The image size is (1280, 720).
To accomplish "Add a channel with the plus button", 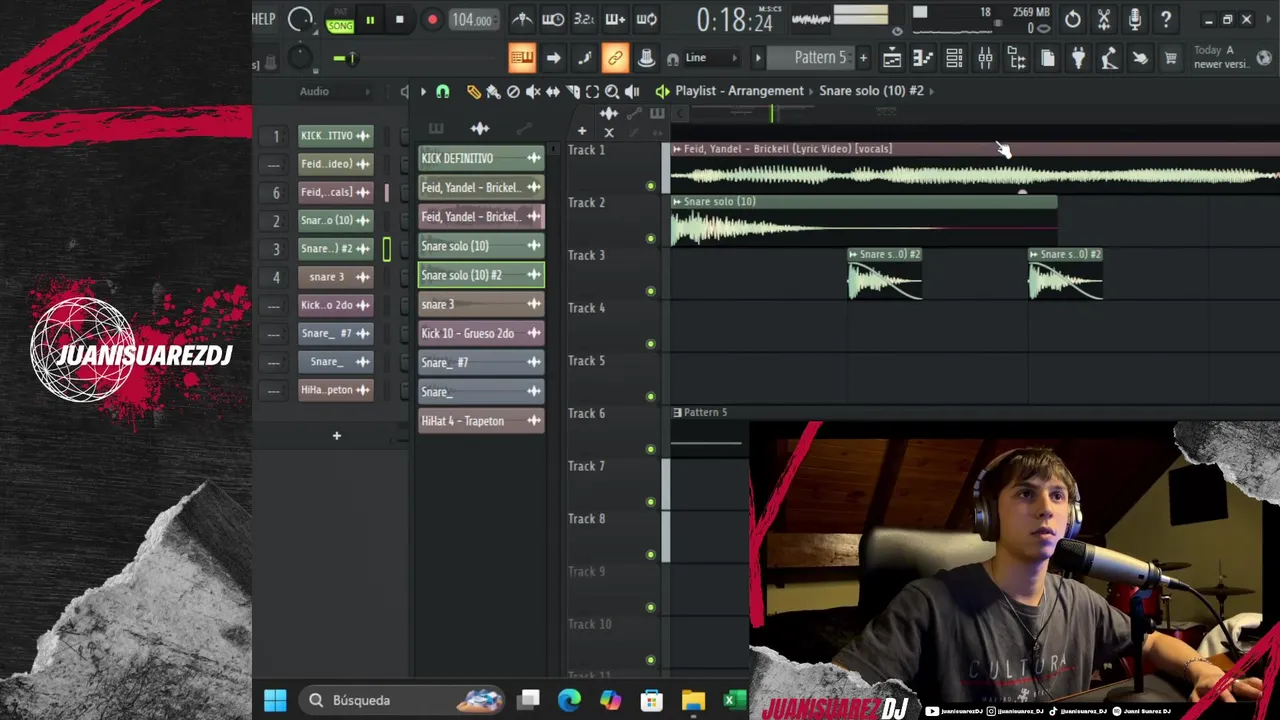I will click(x=337, y=436).
